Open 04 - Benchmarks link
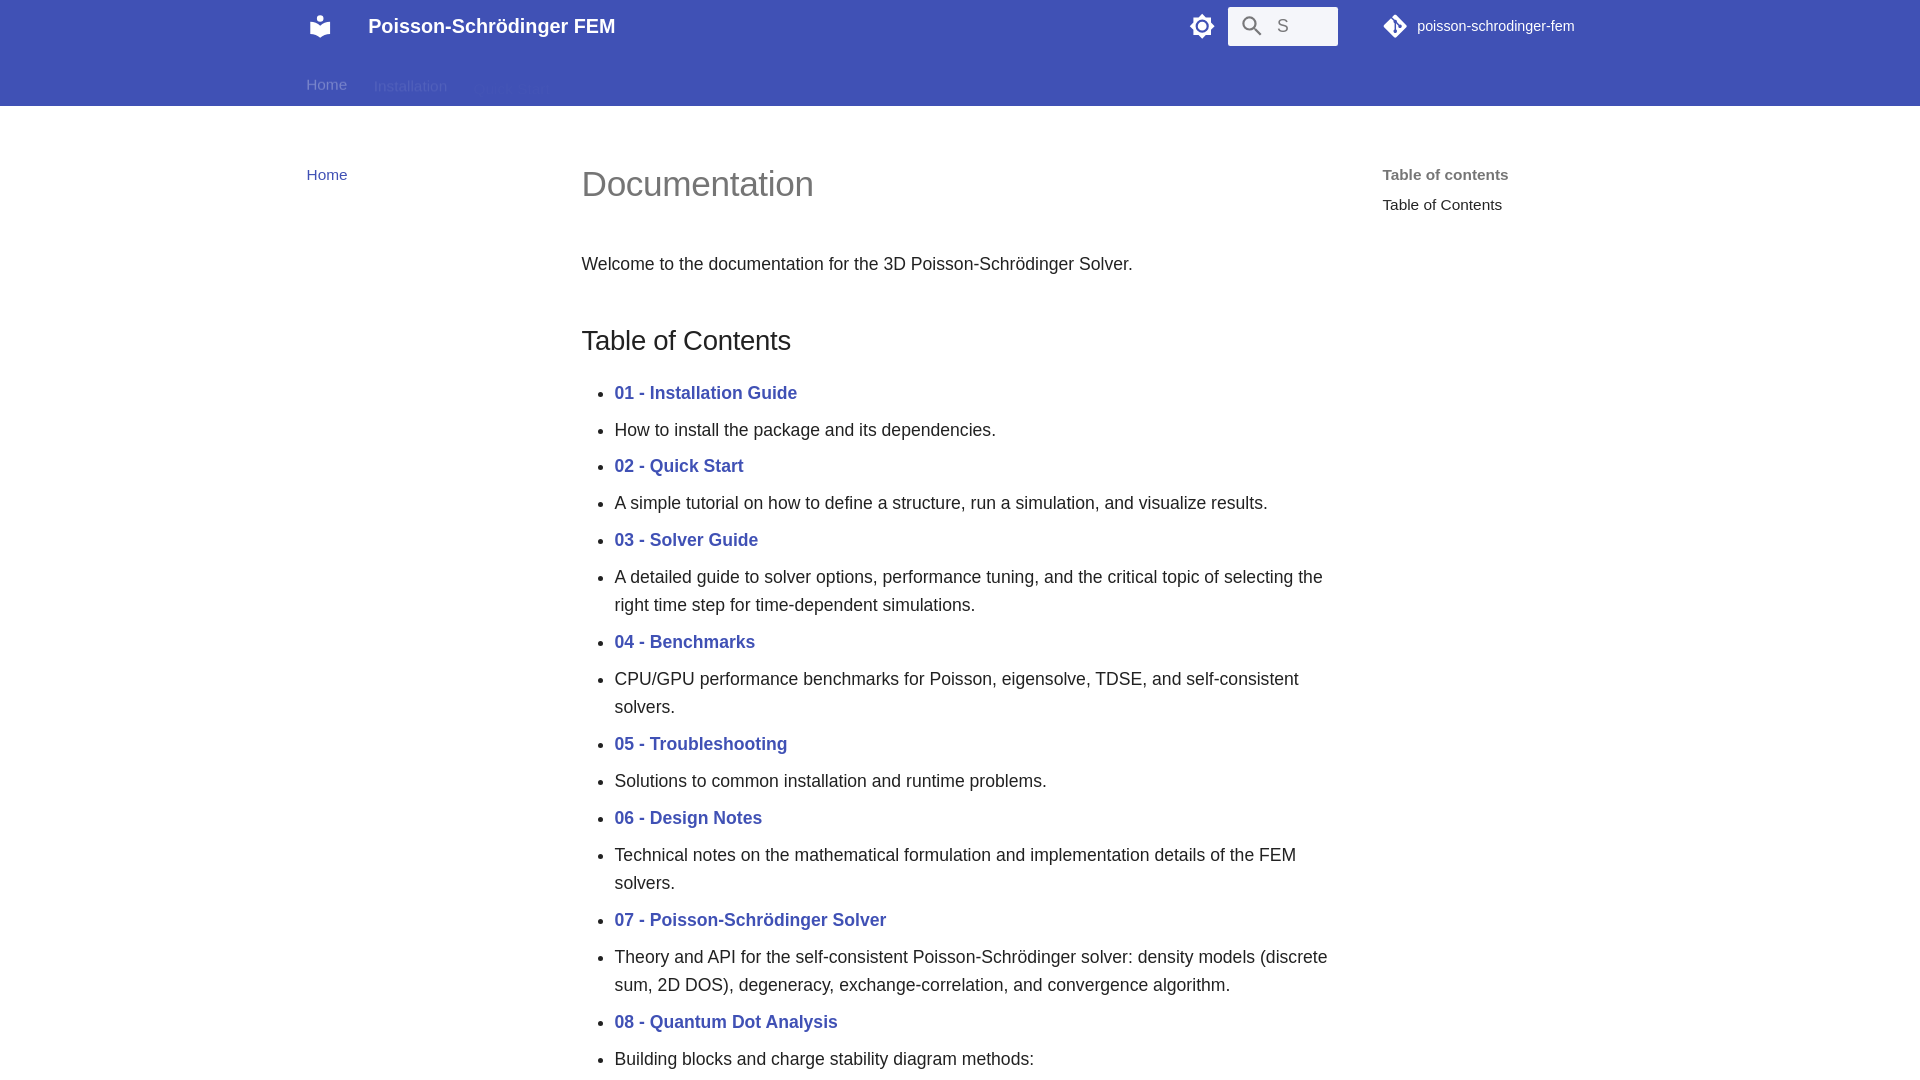Image resolution: width=1920 pixels, height=1080 pixels. tap(685, 642)
